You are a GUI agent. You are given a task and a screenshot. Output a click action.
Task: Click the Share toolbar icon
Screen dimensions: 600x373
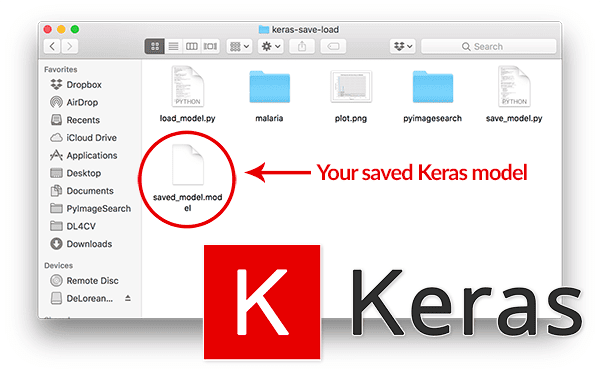[x=302, y=47]
